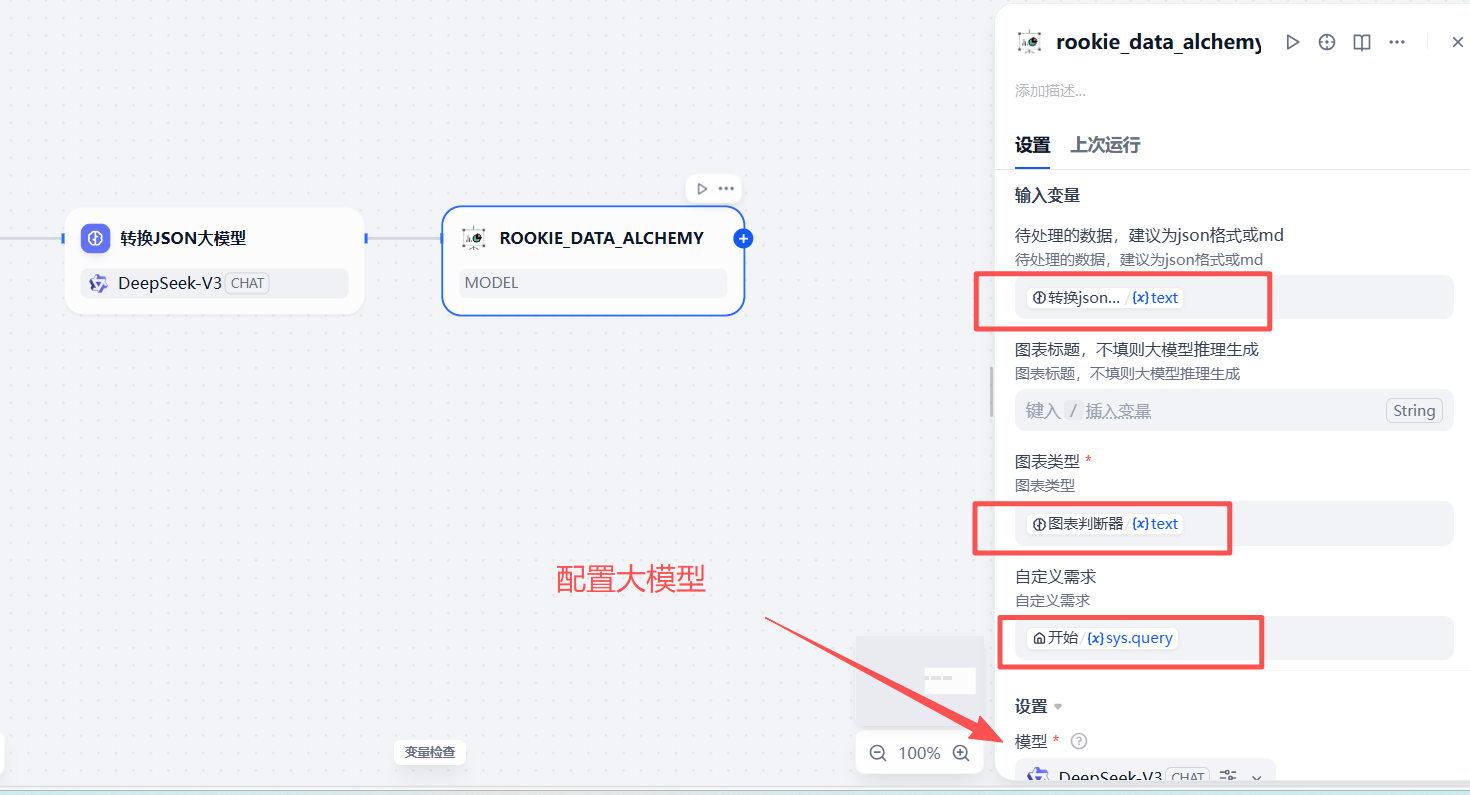Image resolution: width=1470 pixels, height=795 pixels.
Task: Click the home icon in the 开始 variable tag
Action: pos(1039,638)
